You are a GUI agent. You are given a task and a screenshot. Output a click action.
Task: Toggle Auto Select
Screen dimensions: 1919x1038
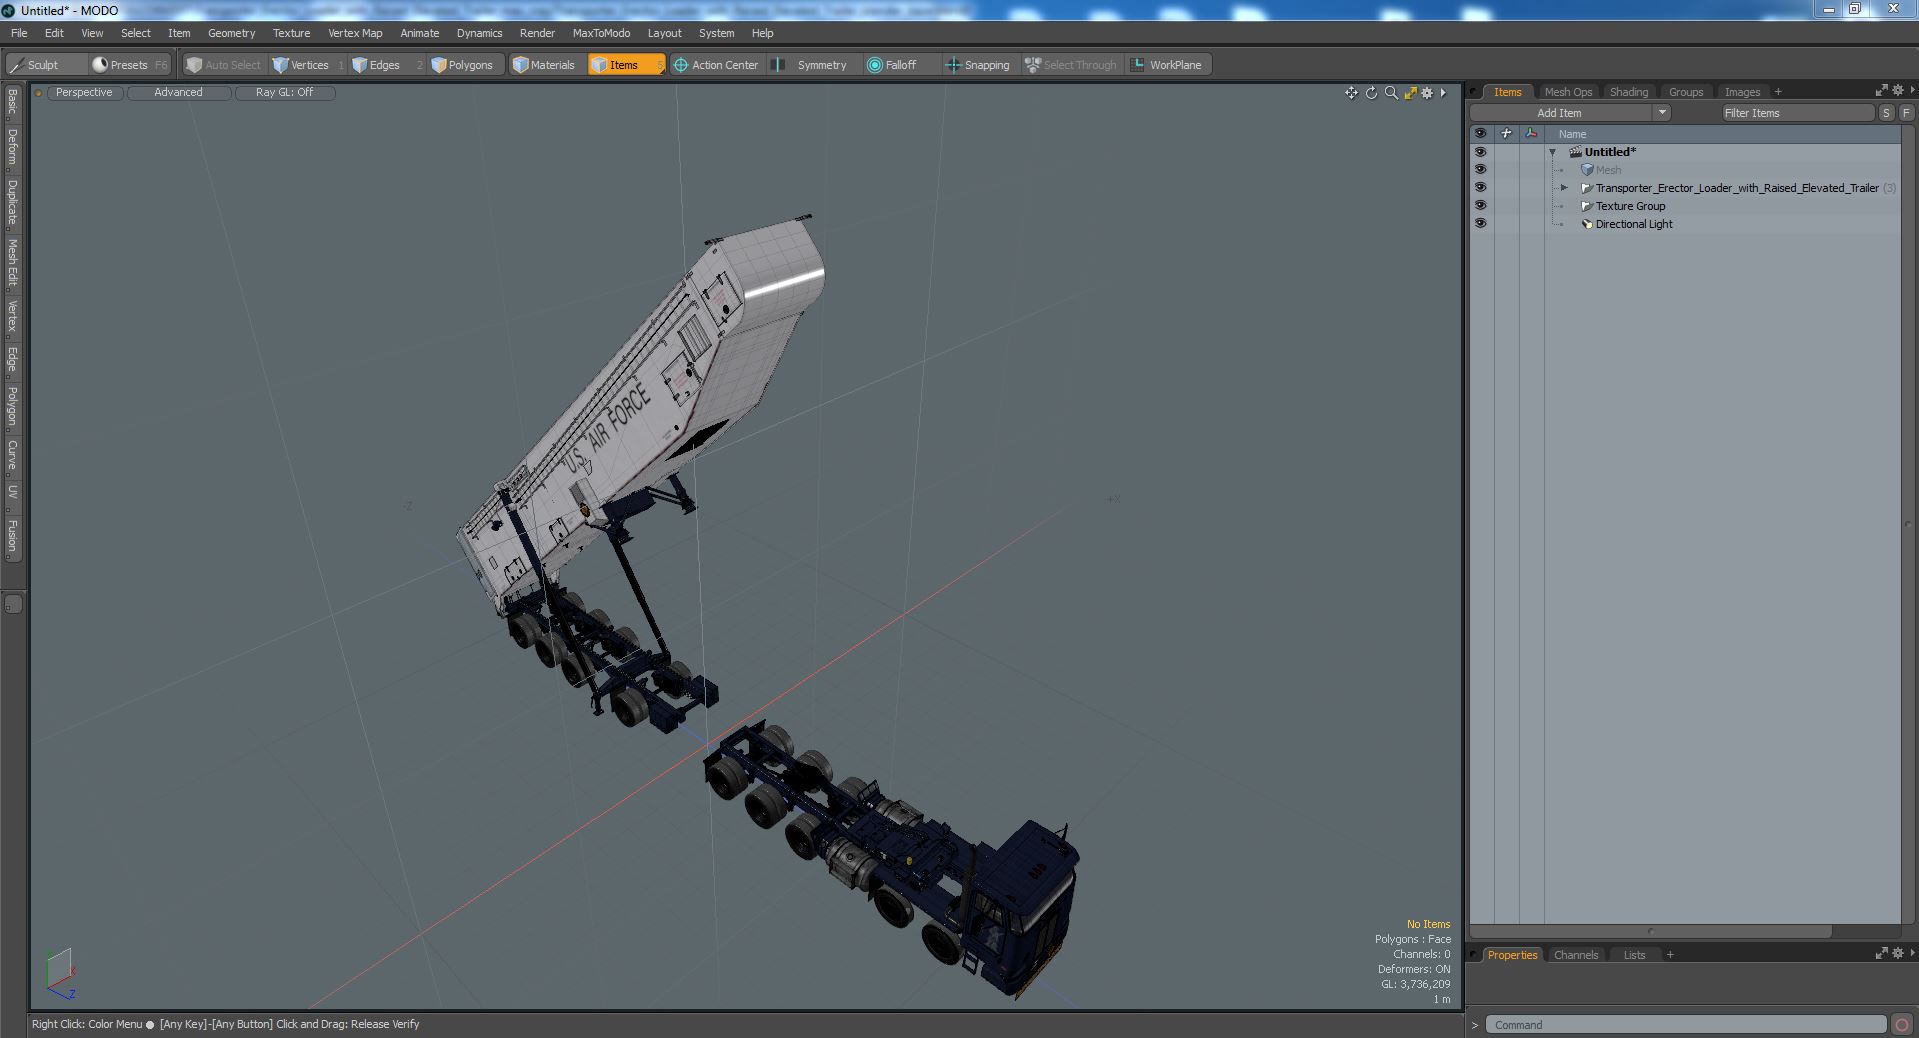pyautogui.click(x=223, y=65)
